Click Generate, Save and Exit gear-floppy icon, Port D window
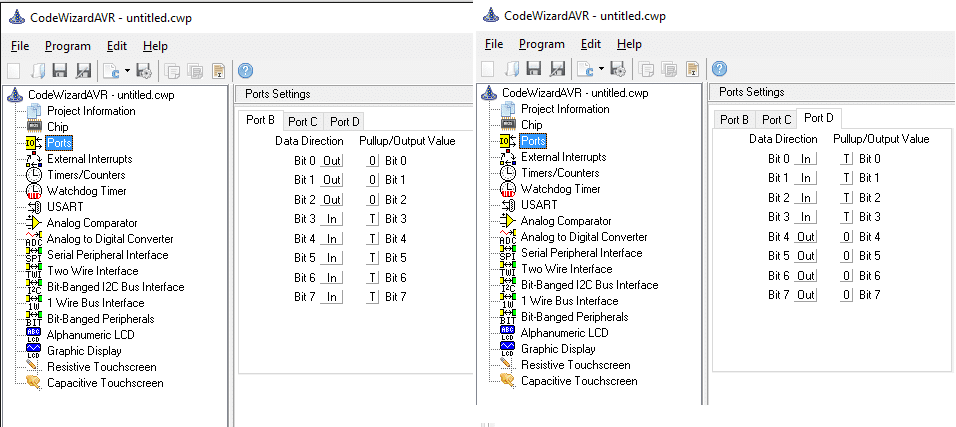Screen dimensions: 956x427 pyautogui.click(x=617, y=68)
